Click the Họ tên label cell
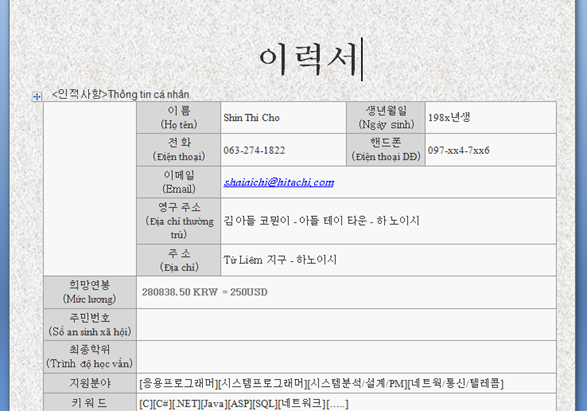The height and width of the screenshot is (411, 587). (179, 118)
